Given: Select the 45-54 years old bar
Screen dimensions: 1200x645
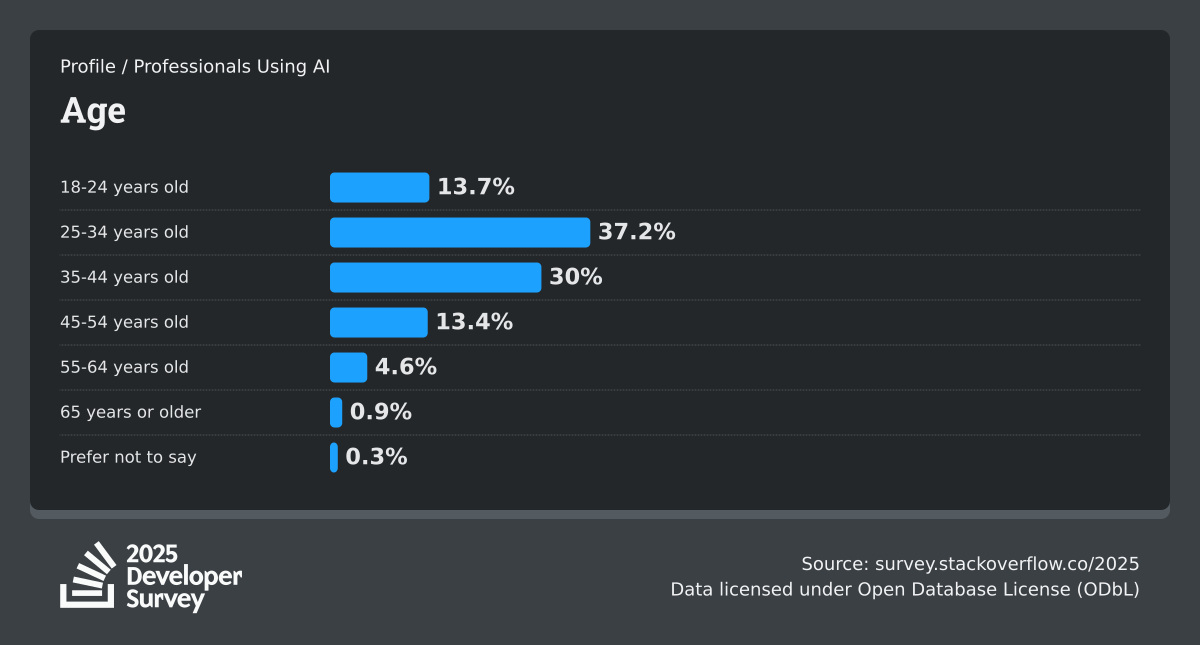Looking at the screenshot, I should [378, 322].
